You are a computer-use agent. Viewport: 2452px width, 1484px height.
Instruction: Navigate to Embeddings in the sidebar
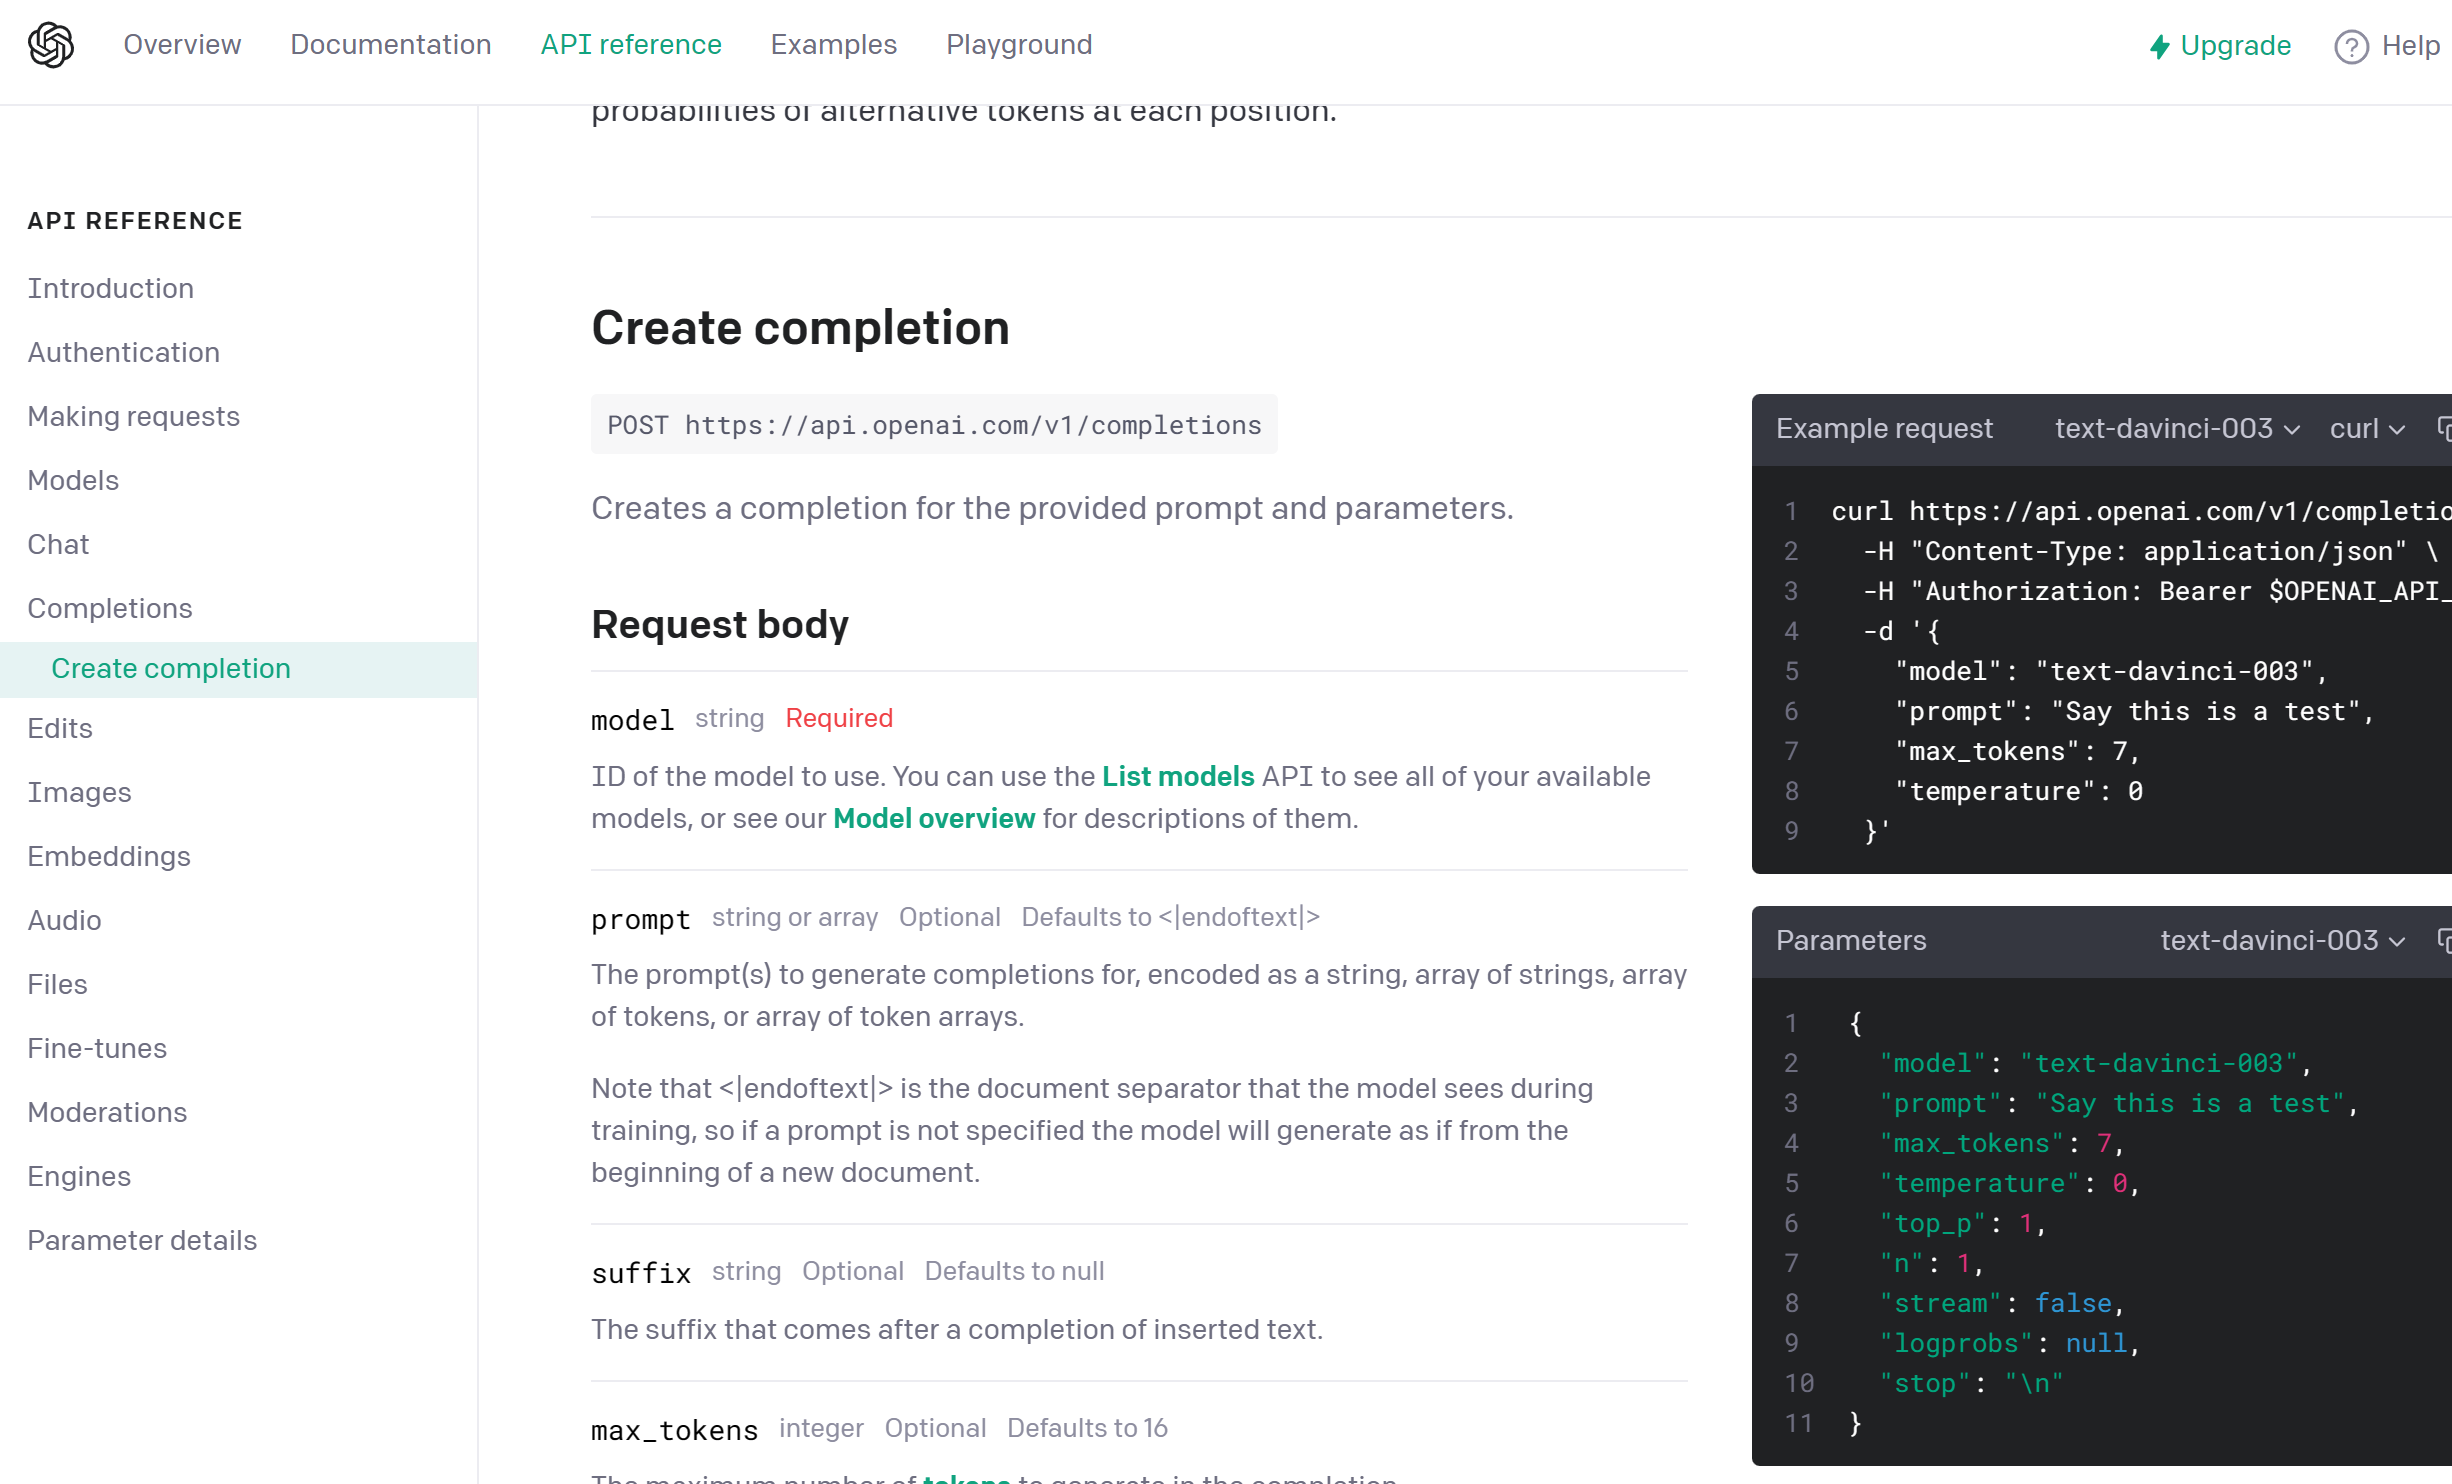[109, 856]
